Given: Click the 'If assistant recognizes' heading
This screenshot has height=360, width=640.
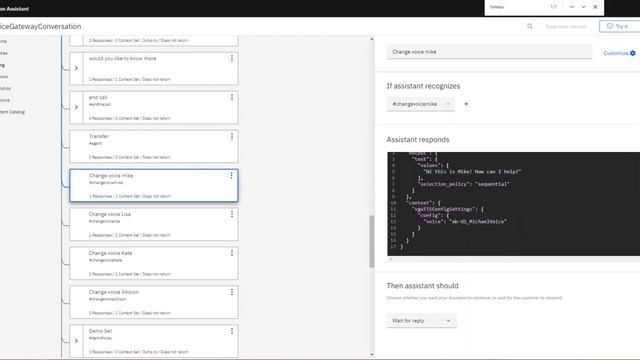Looking at the screenshot, I should [423, 86].
